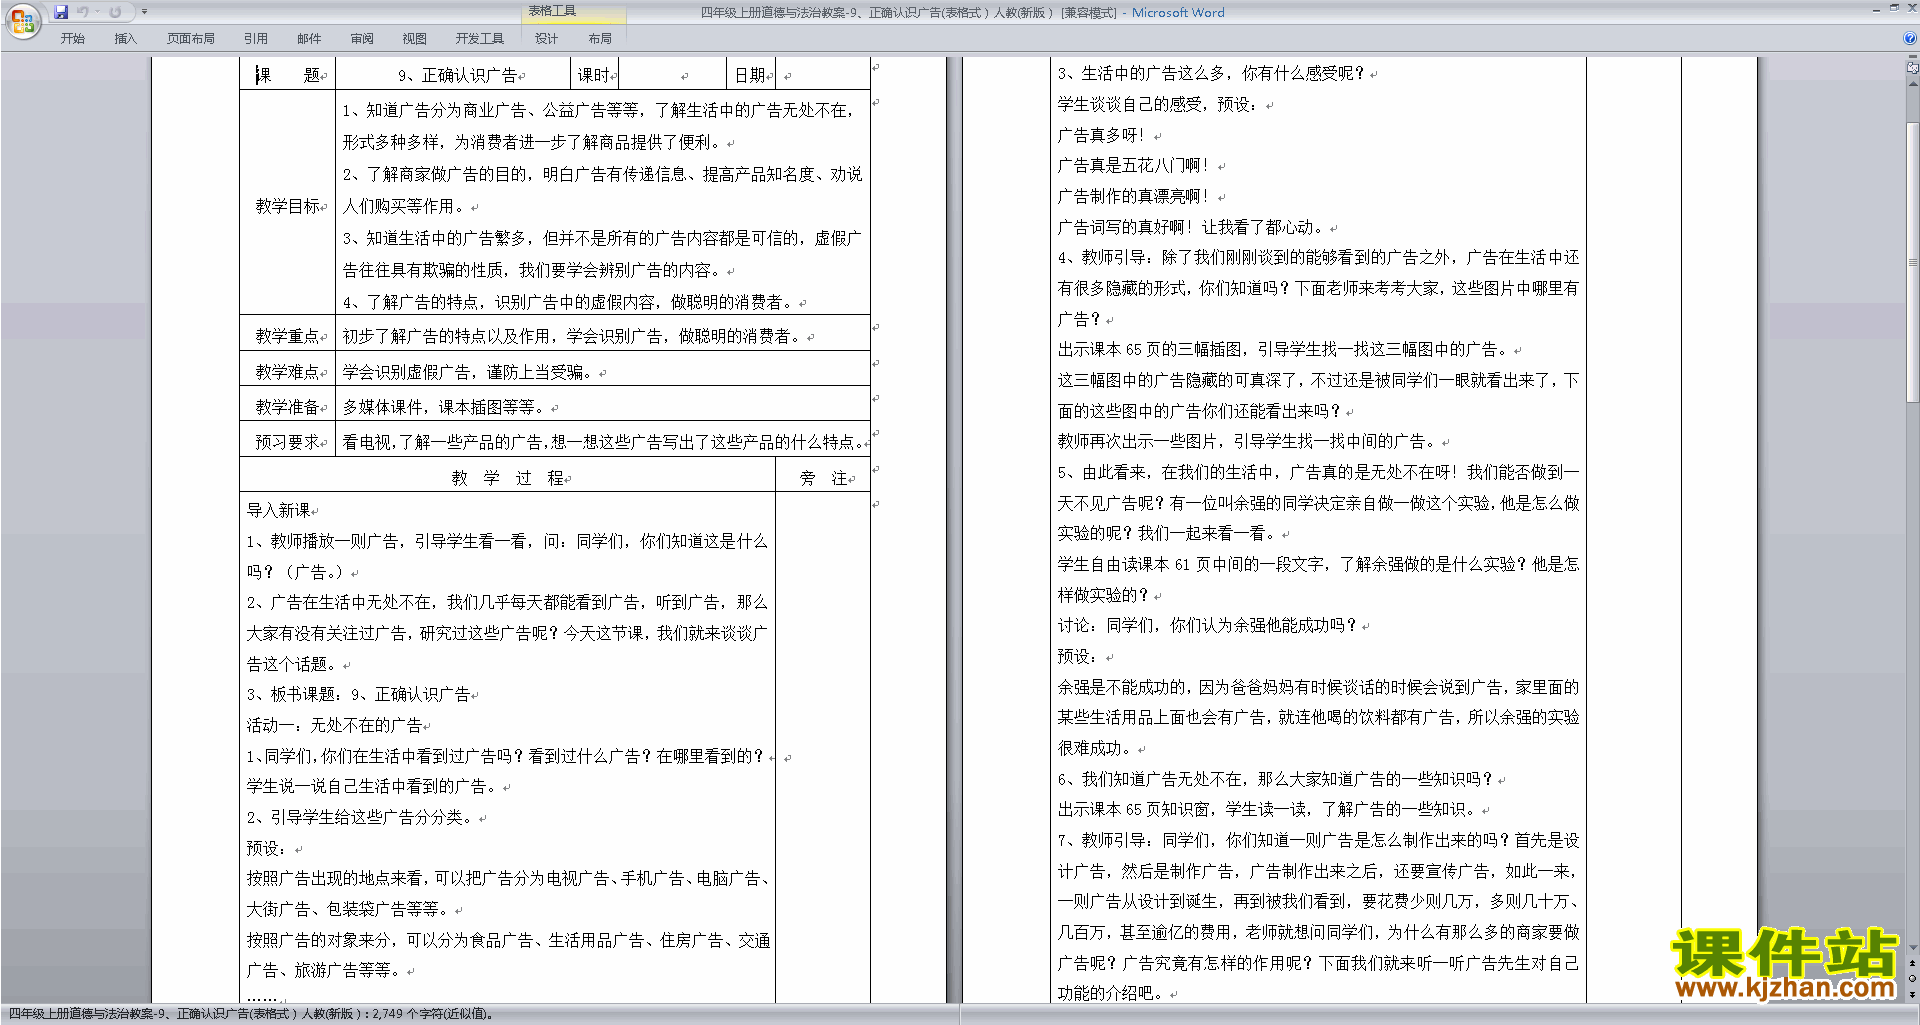Click the 课 题 table cell
The width and height of the screenshot is (1920, 1025).
click(287, 75)
